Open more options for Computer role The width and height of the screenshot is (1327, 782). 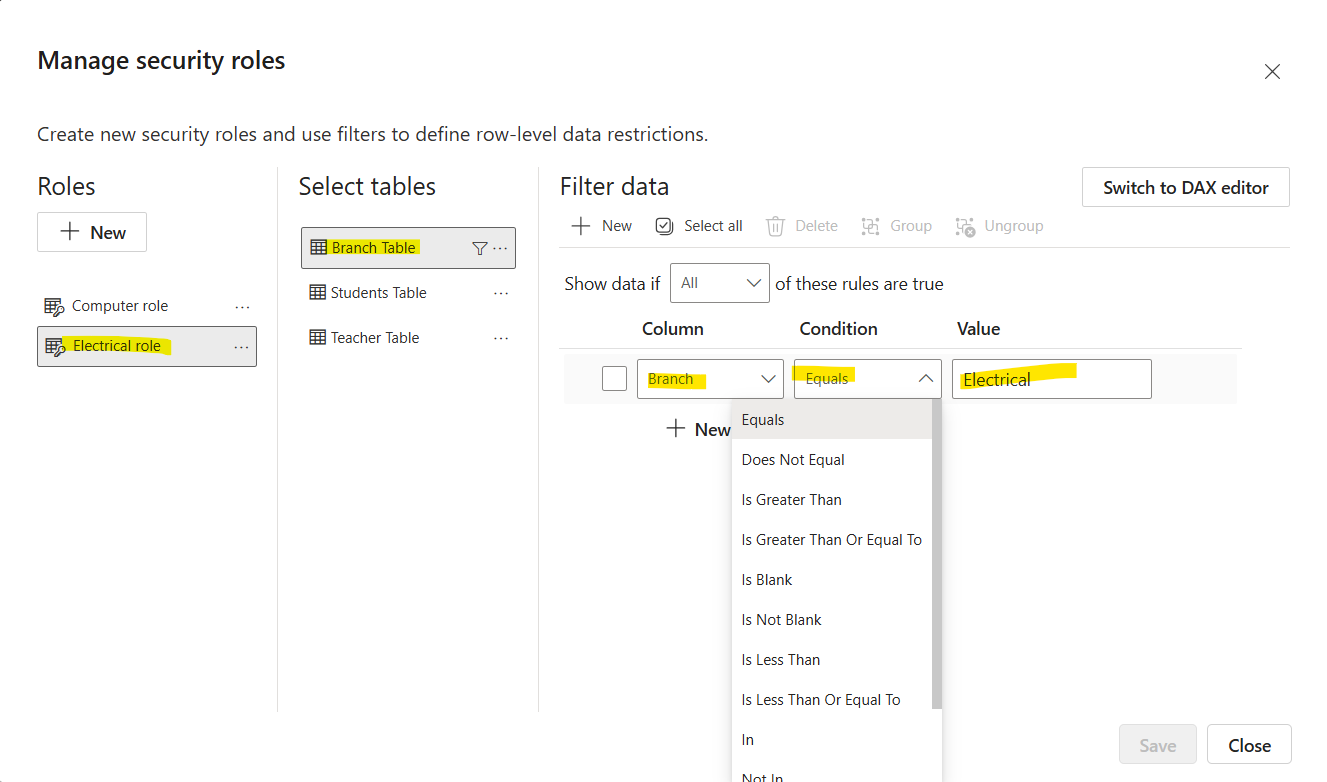tap(241, 306)
